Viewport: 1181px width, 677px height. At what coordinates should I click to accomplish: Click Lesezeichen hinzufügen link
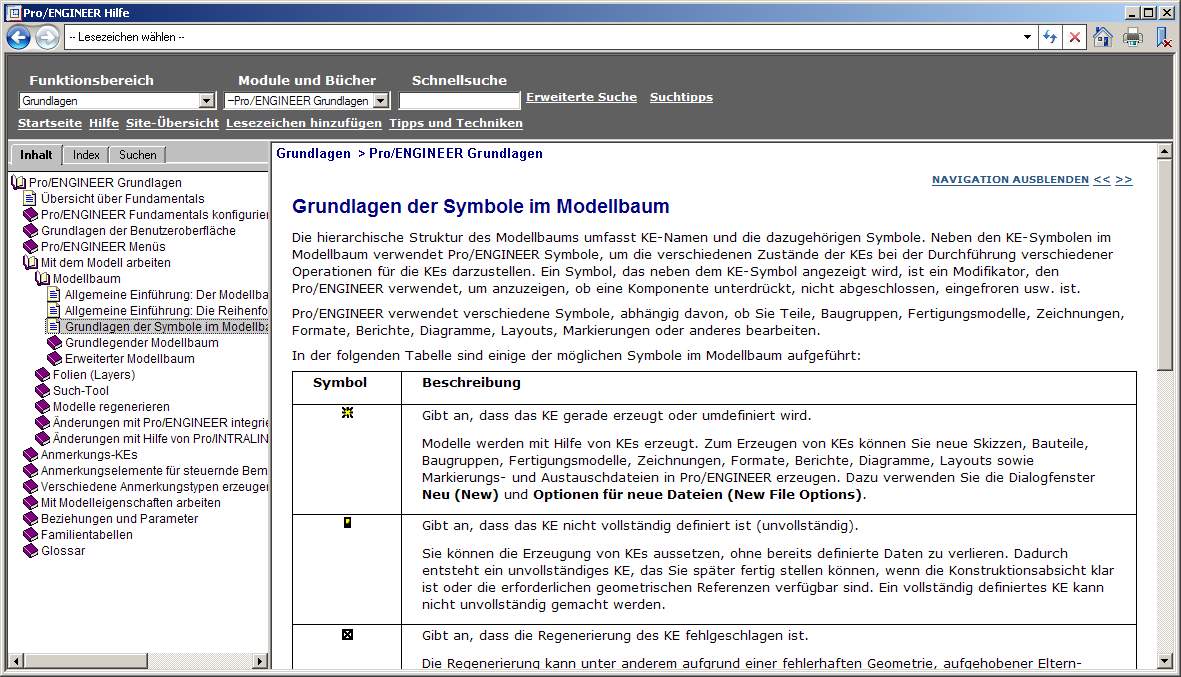coord(304,123)
